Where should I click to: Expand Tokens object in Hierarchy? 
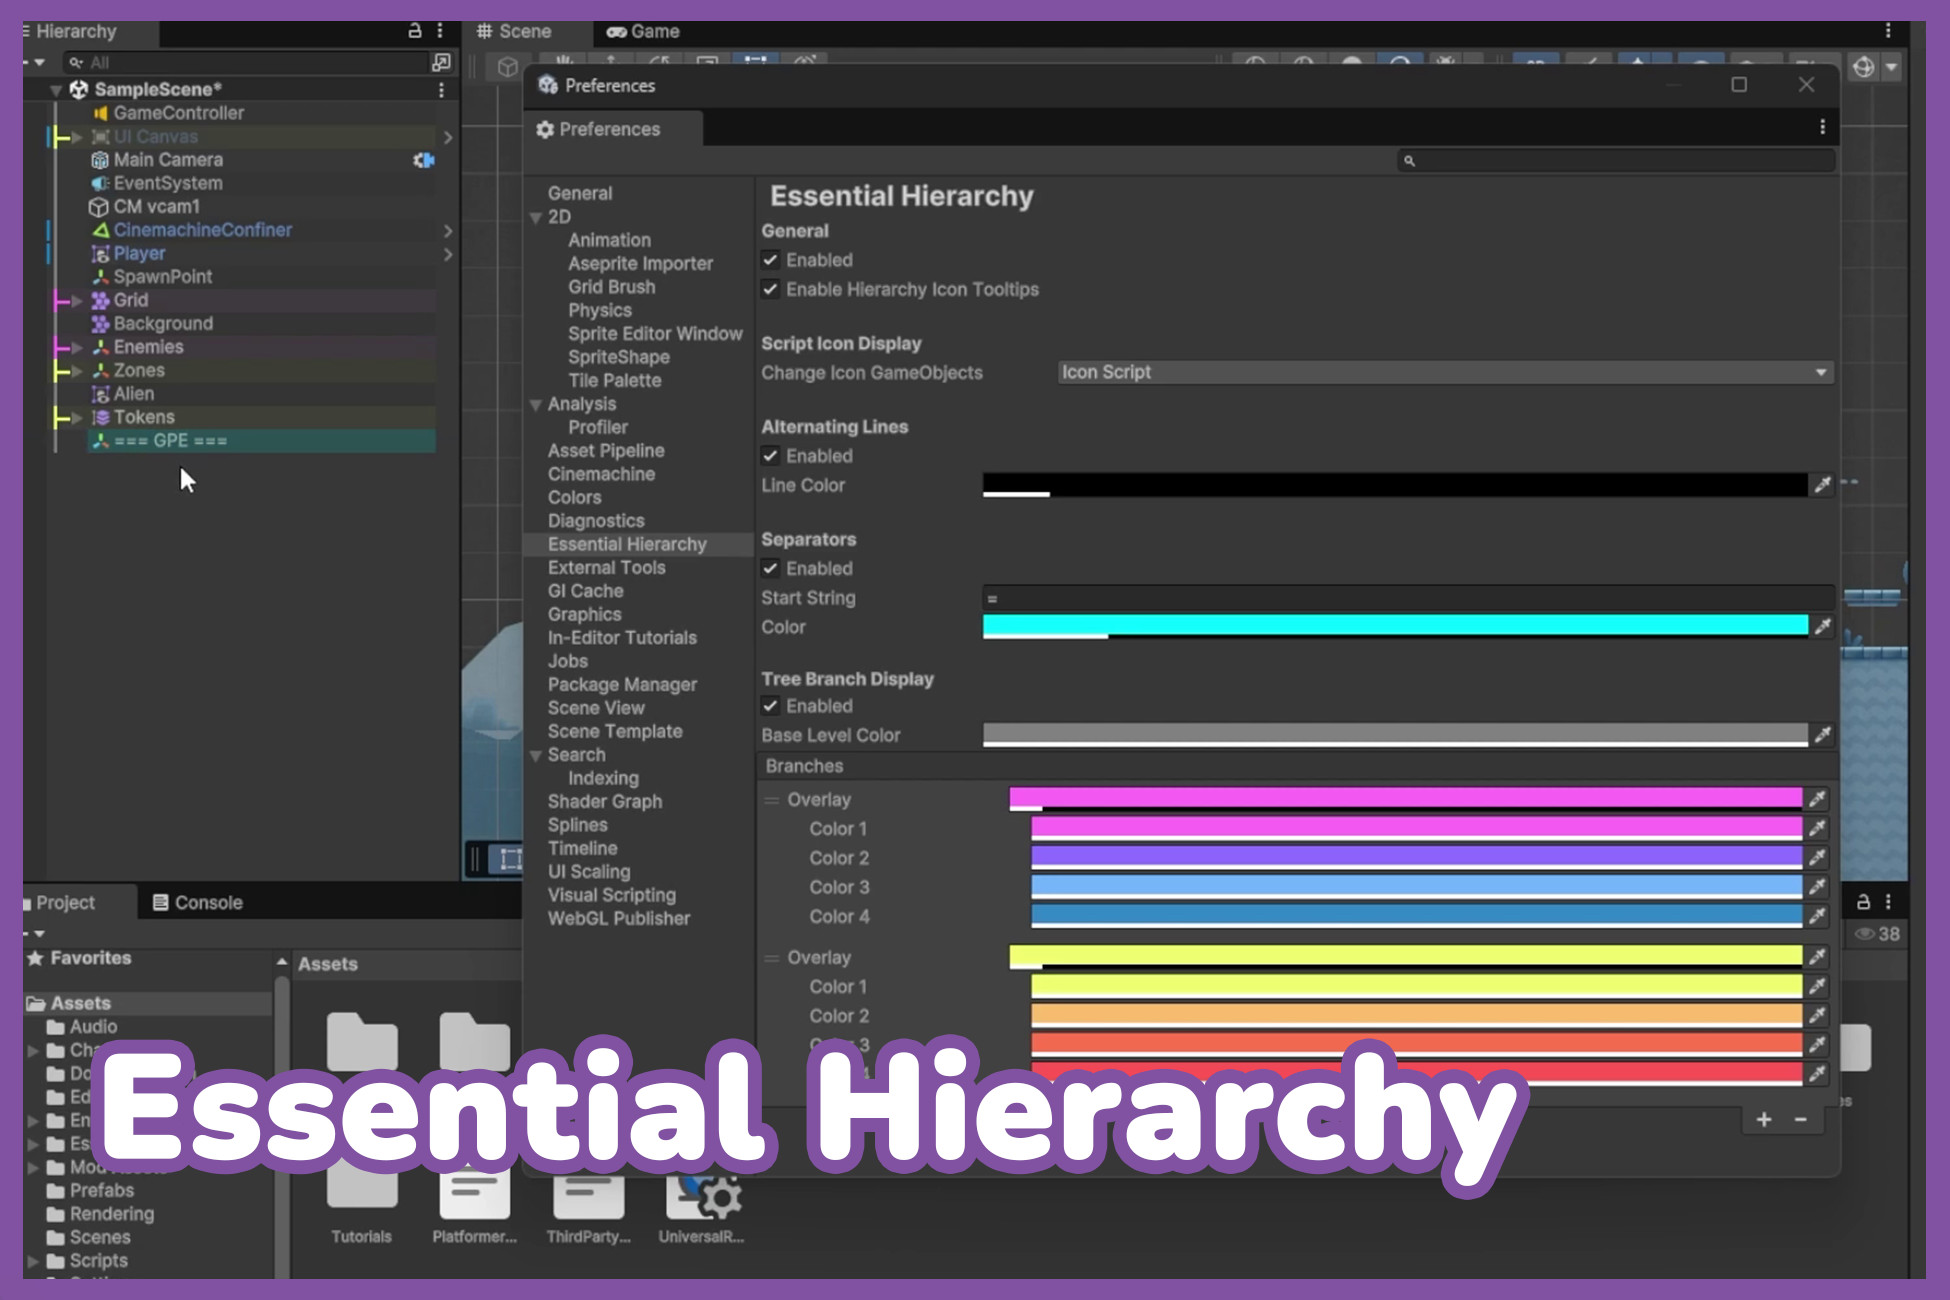[77, 417]
